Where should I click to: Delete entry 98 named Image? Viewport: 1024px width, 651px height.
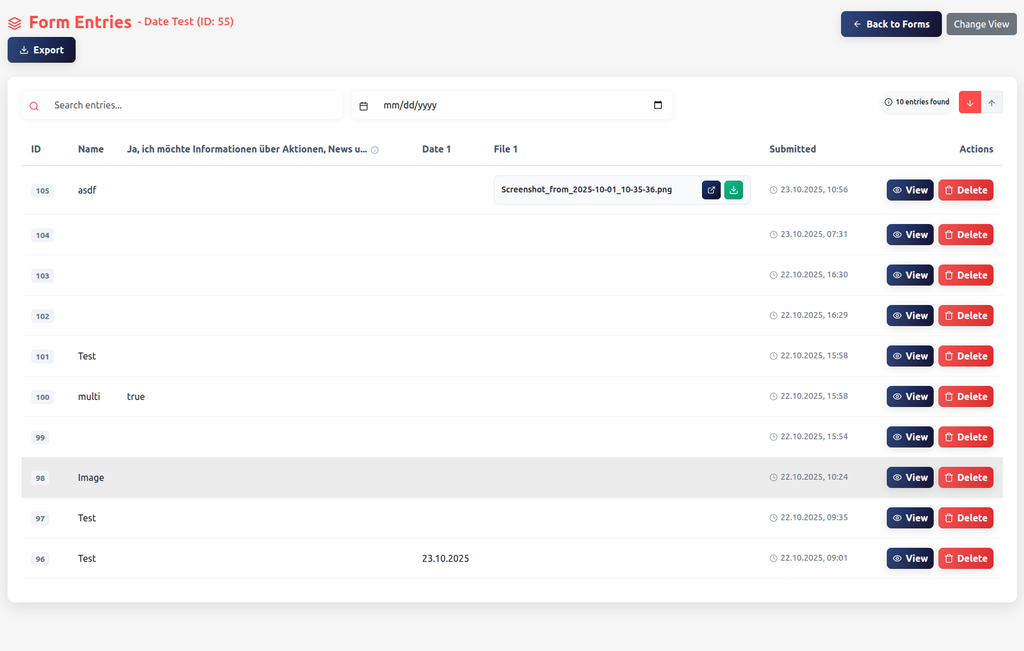tap(965, 477)
